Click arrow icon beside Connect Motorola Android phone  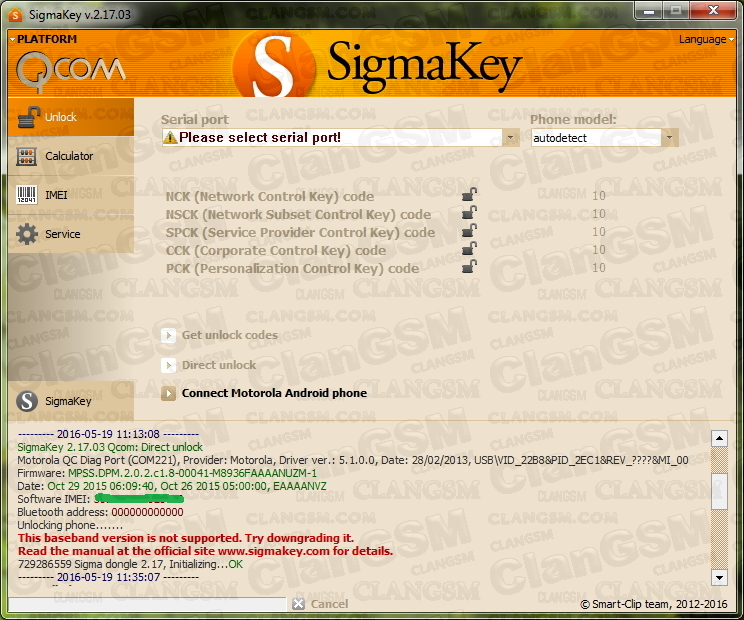coord(168,393)
